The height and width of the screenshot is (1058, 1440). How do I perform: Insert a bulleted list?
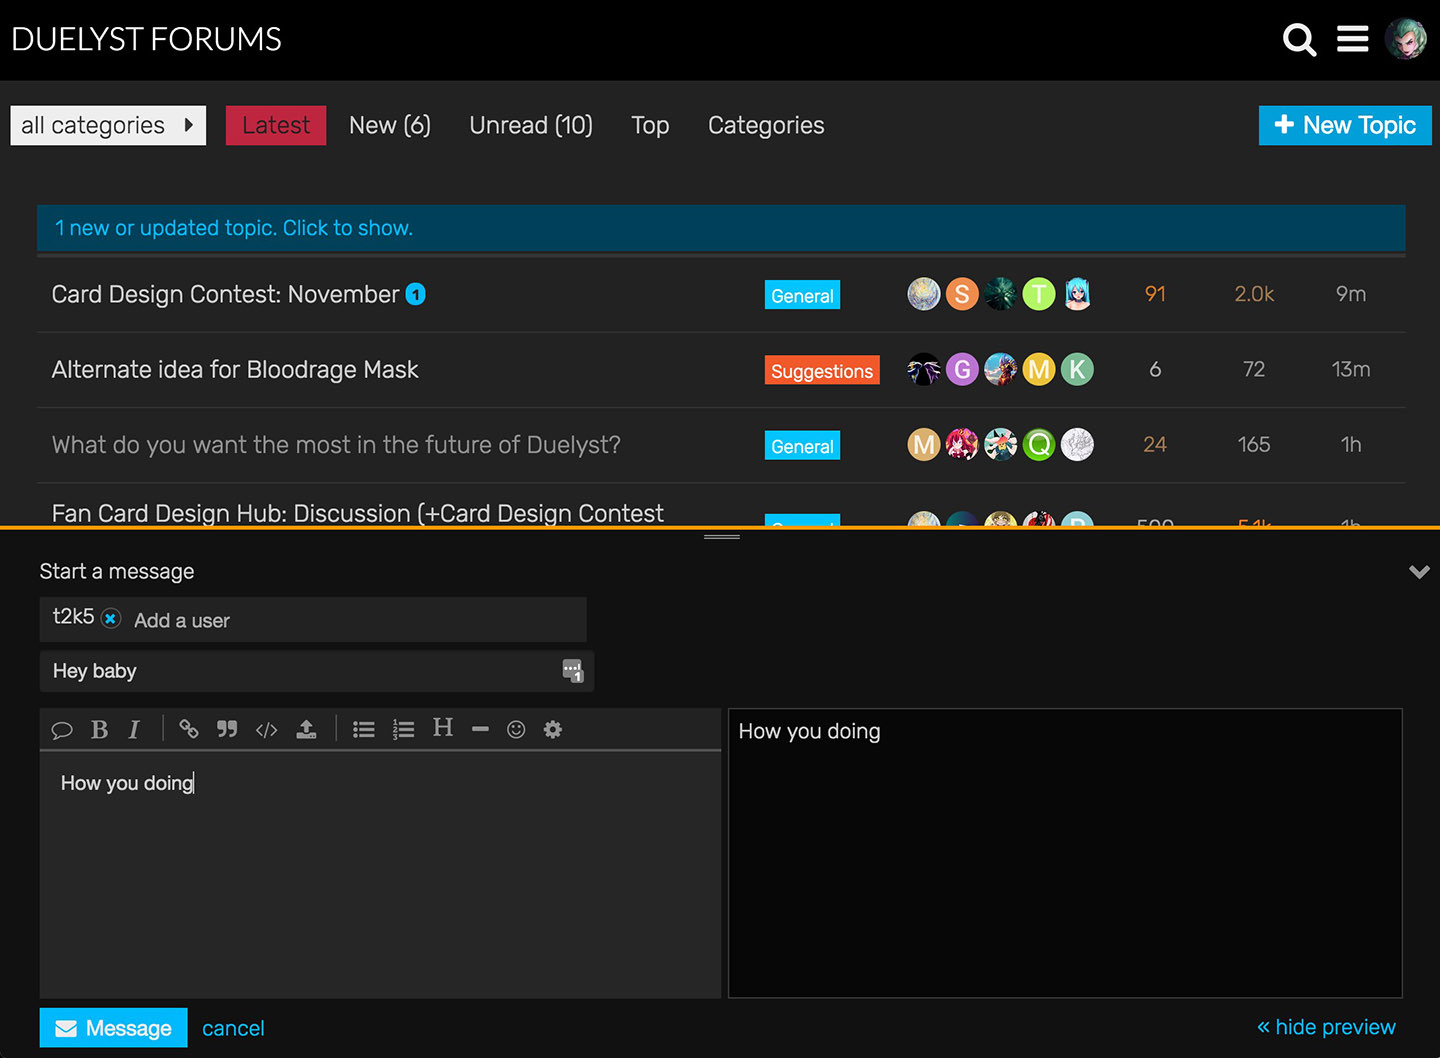tap(364, 730)
